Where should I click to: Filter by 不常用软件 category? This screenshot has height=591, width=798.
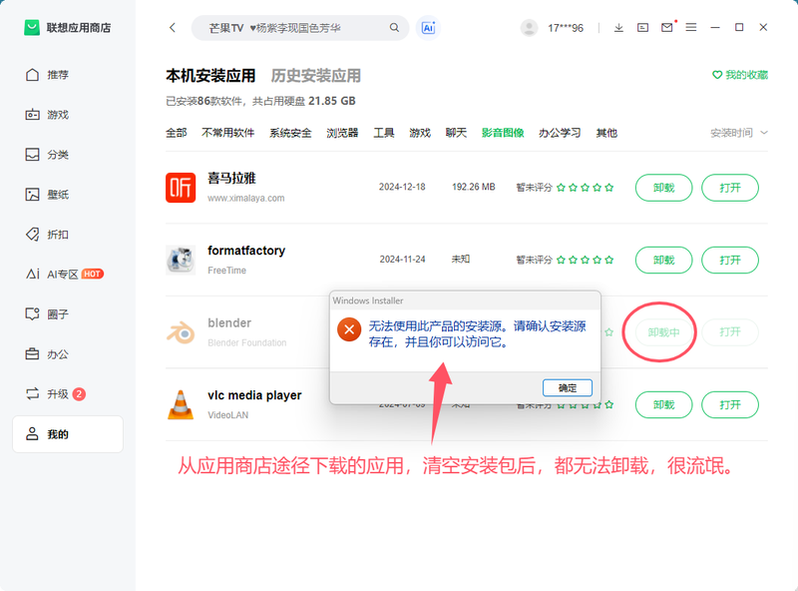[x=228, y=133]
